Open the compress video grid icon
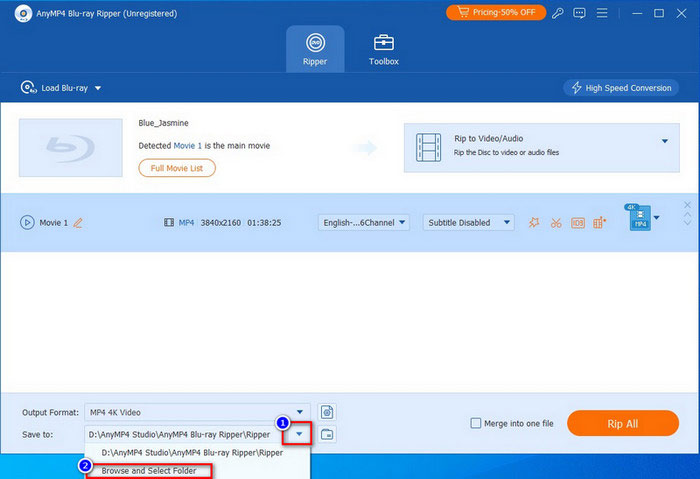Image resolution: width=700 pixels, height=479 pixels. tap(600, 222)
